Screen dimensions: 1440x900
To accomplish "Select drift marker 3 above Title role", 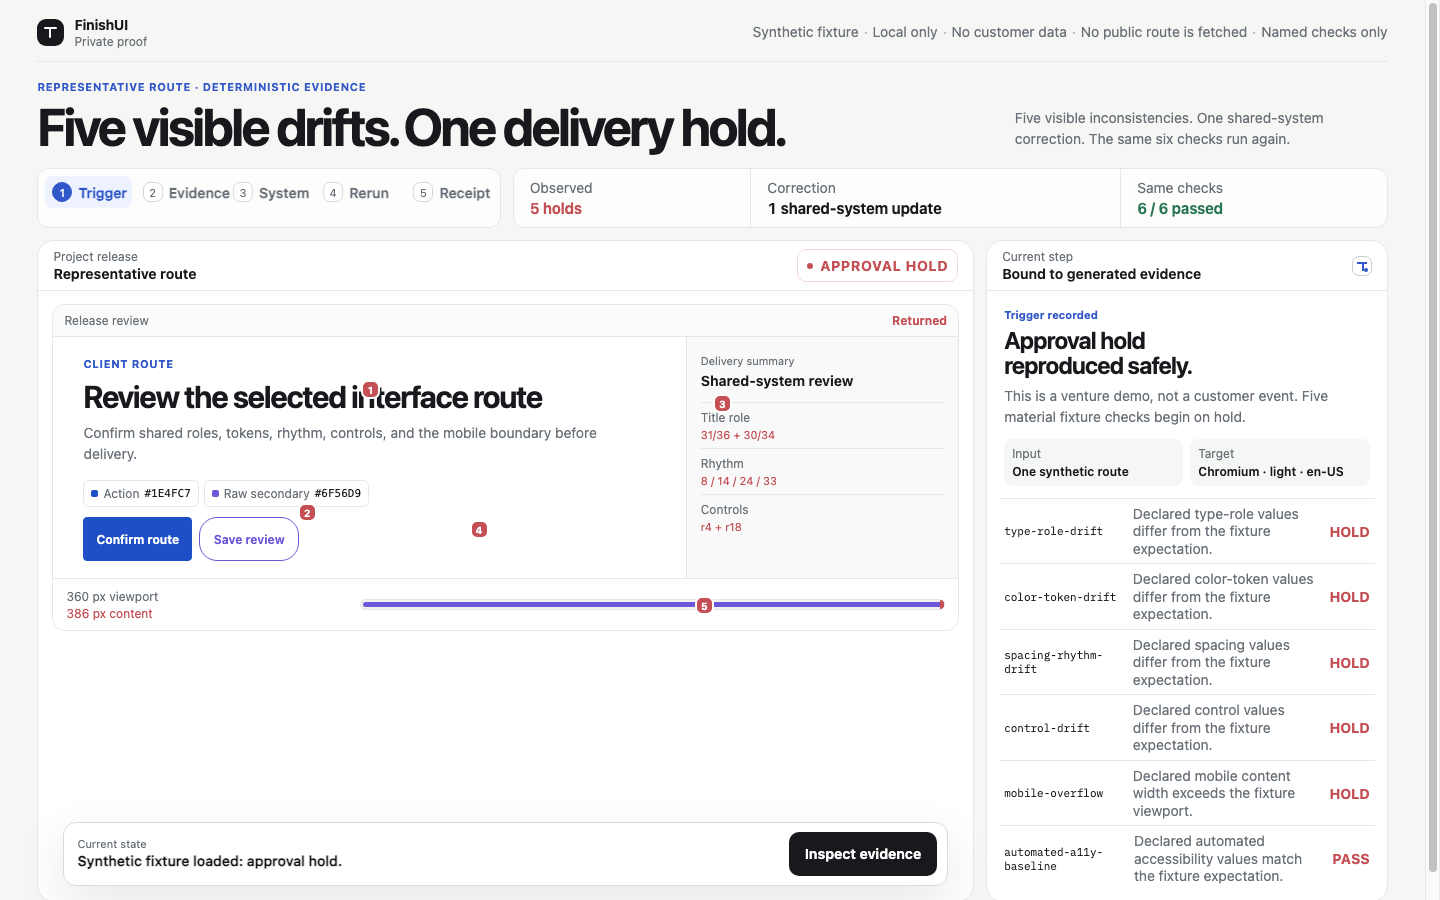I will point(722,404).
